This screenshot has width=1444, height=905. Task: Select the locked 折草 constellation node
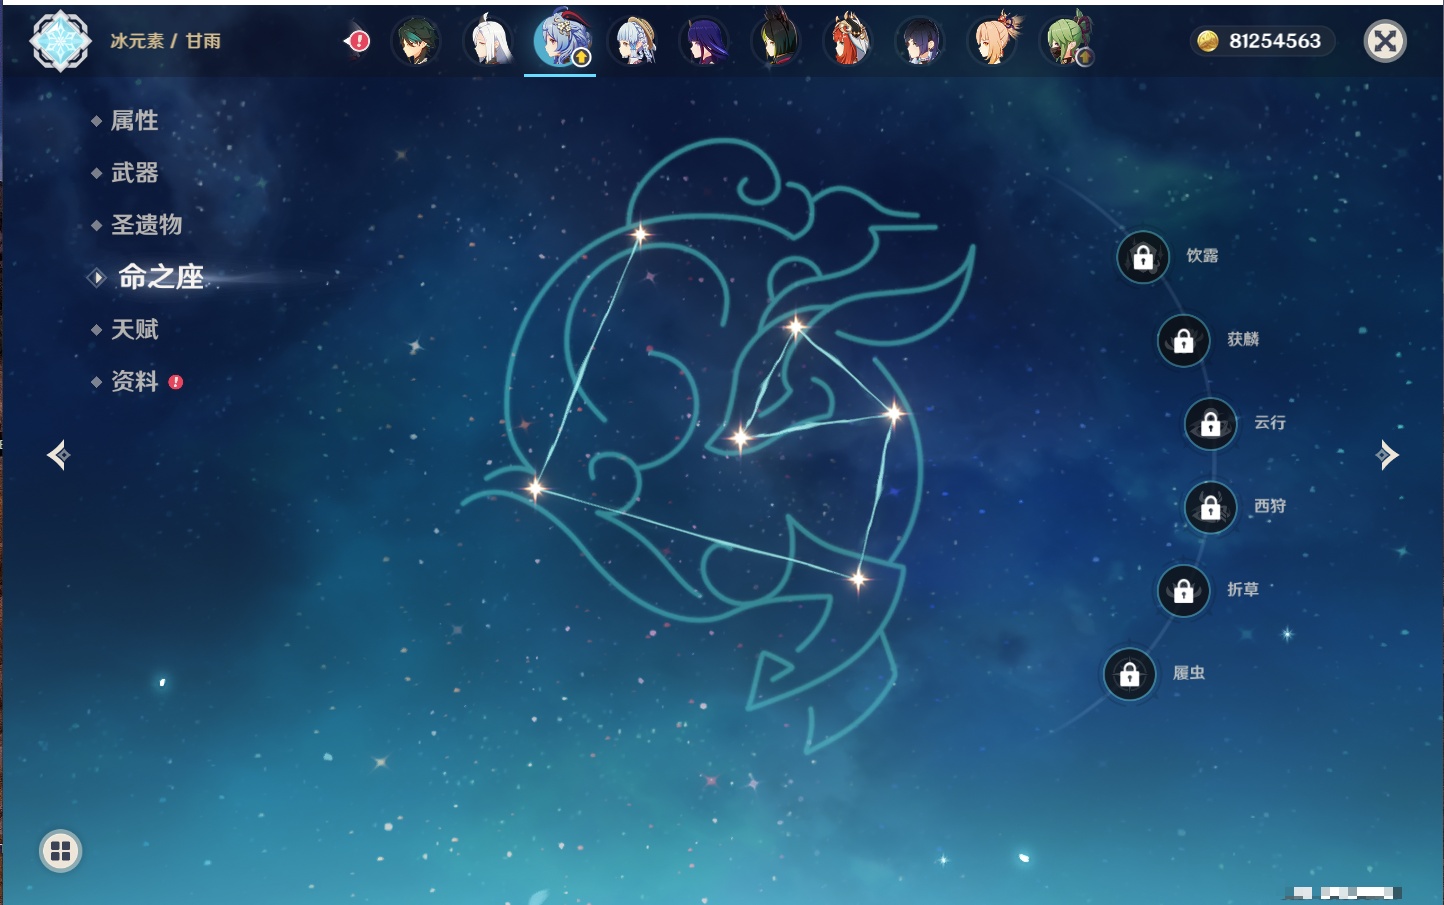tap(1184, 591)
